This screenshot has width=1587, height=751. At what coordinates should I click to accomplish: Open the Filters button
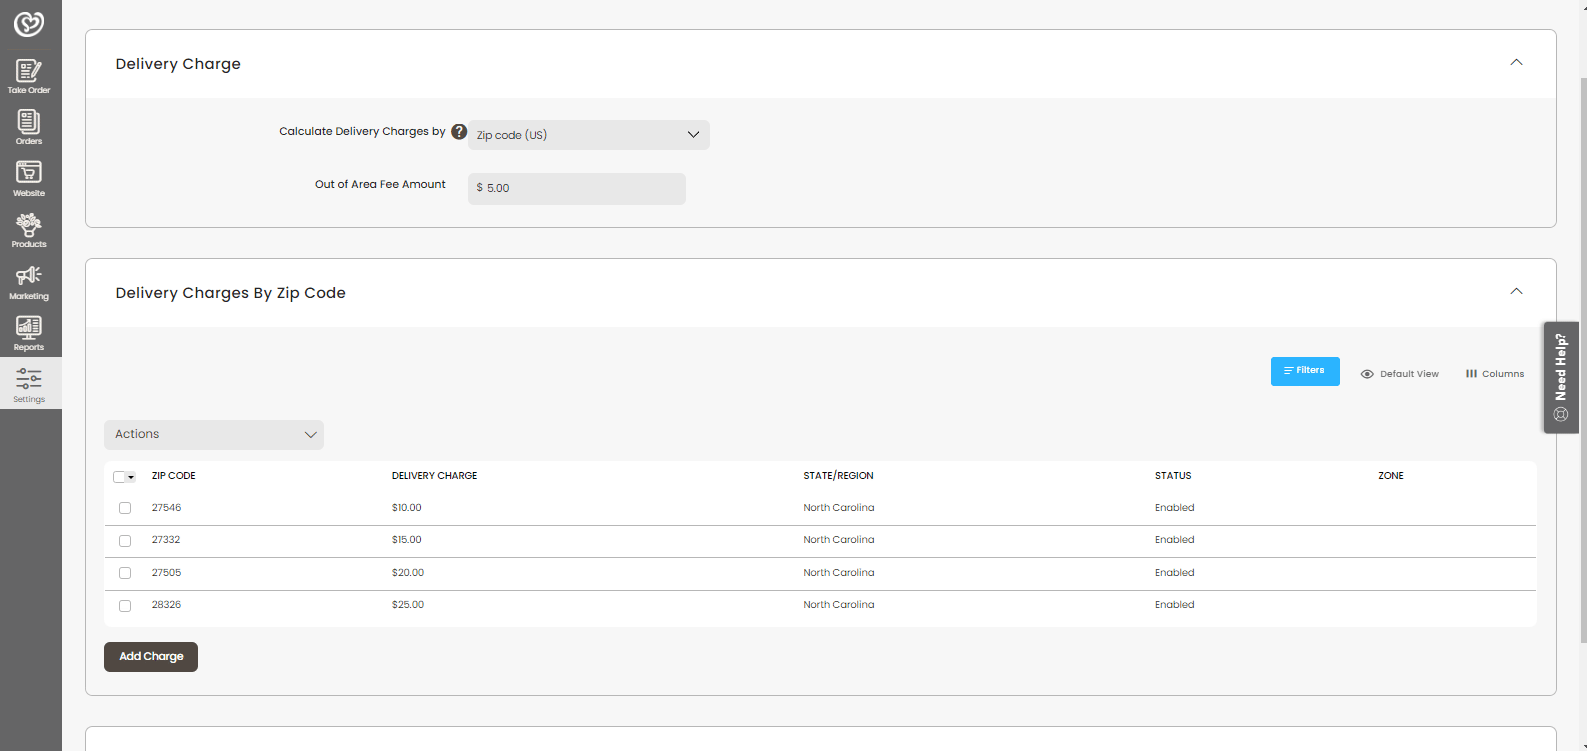[1305, 371]
